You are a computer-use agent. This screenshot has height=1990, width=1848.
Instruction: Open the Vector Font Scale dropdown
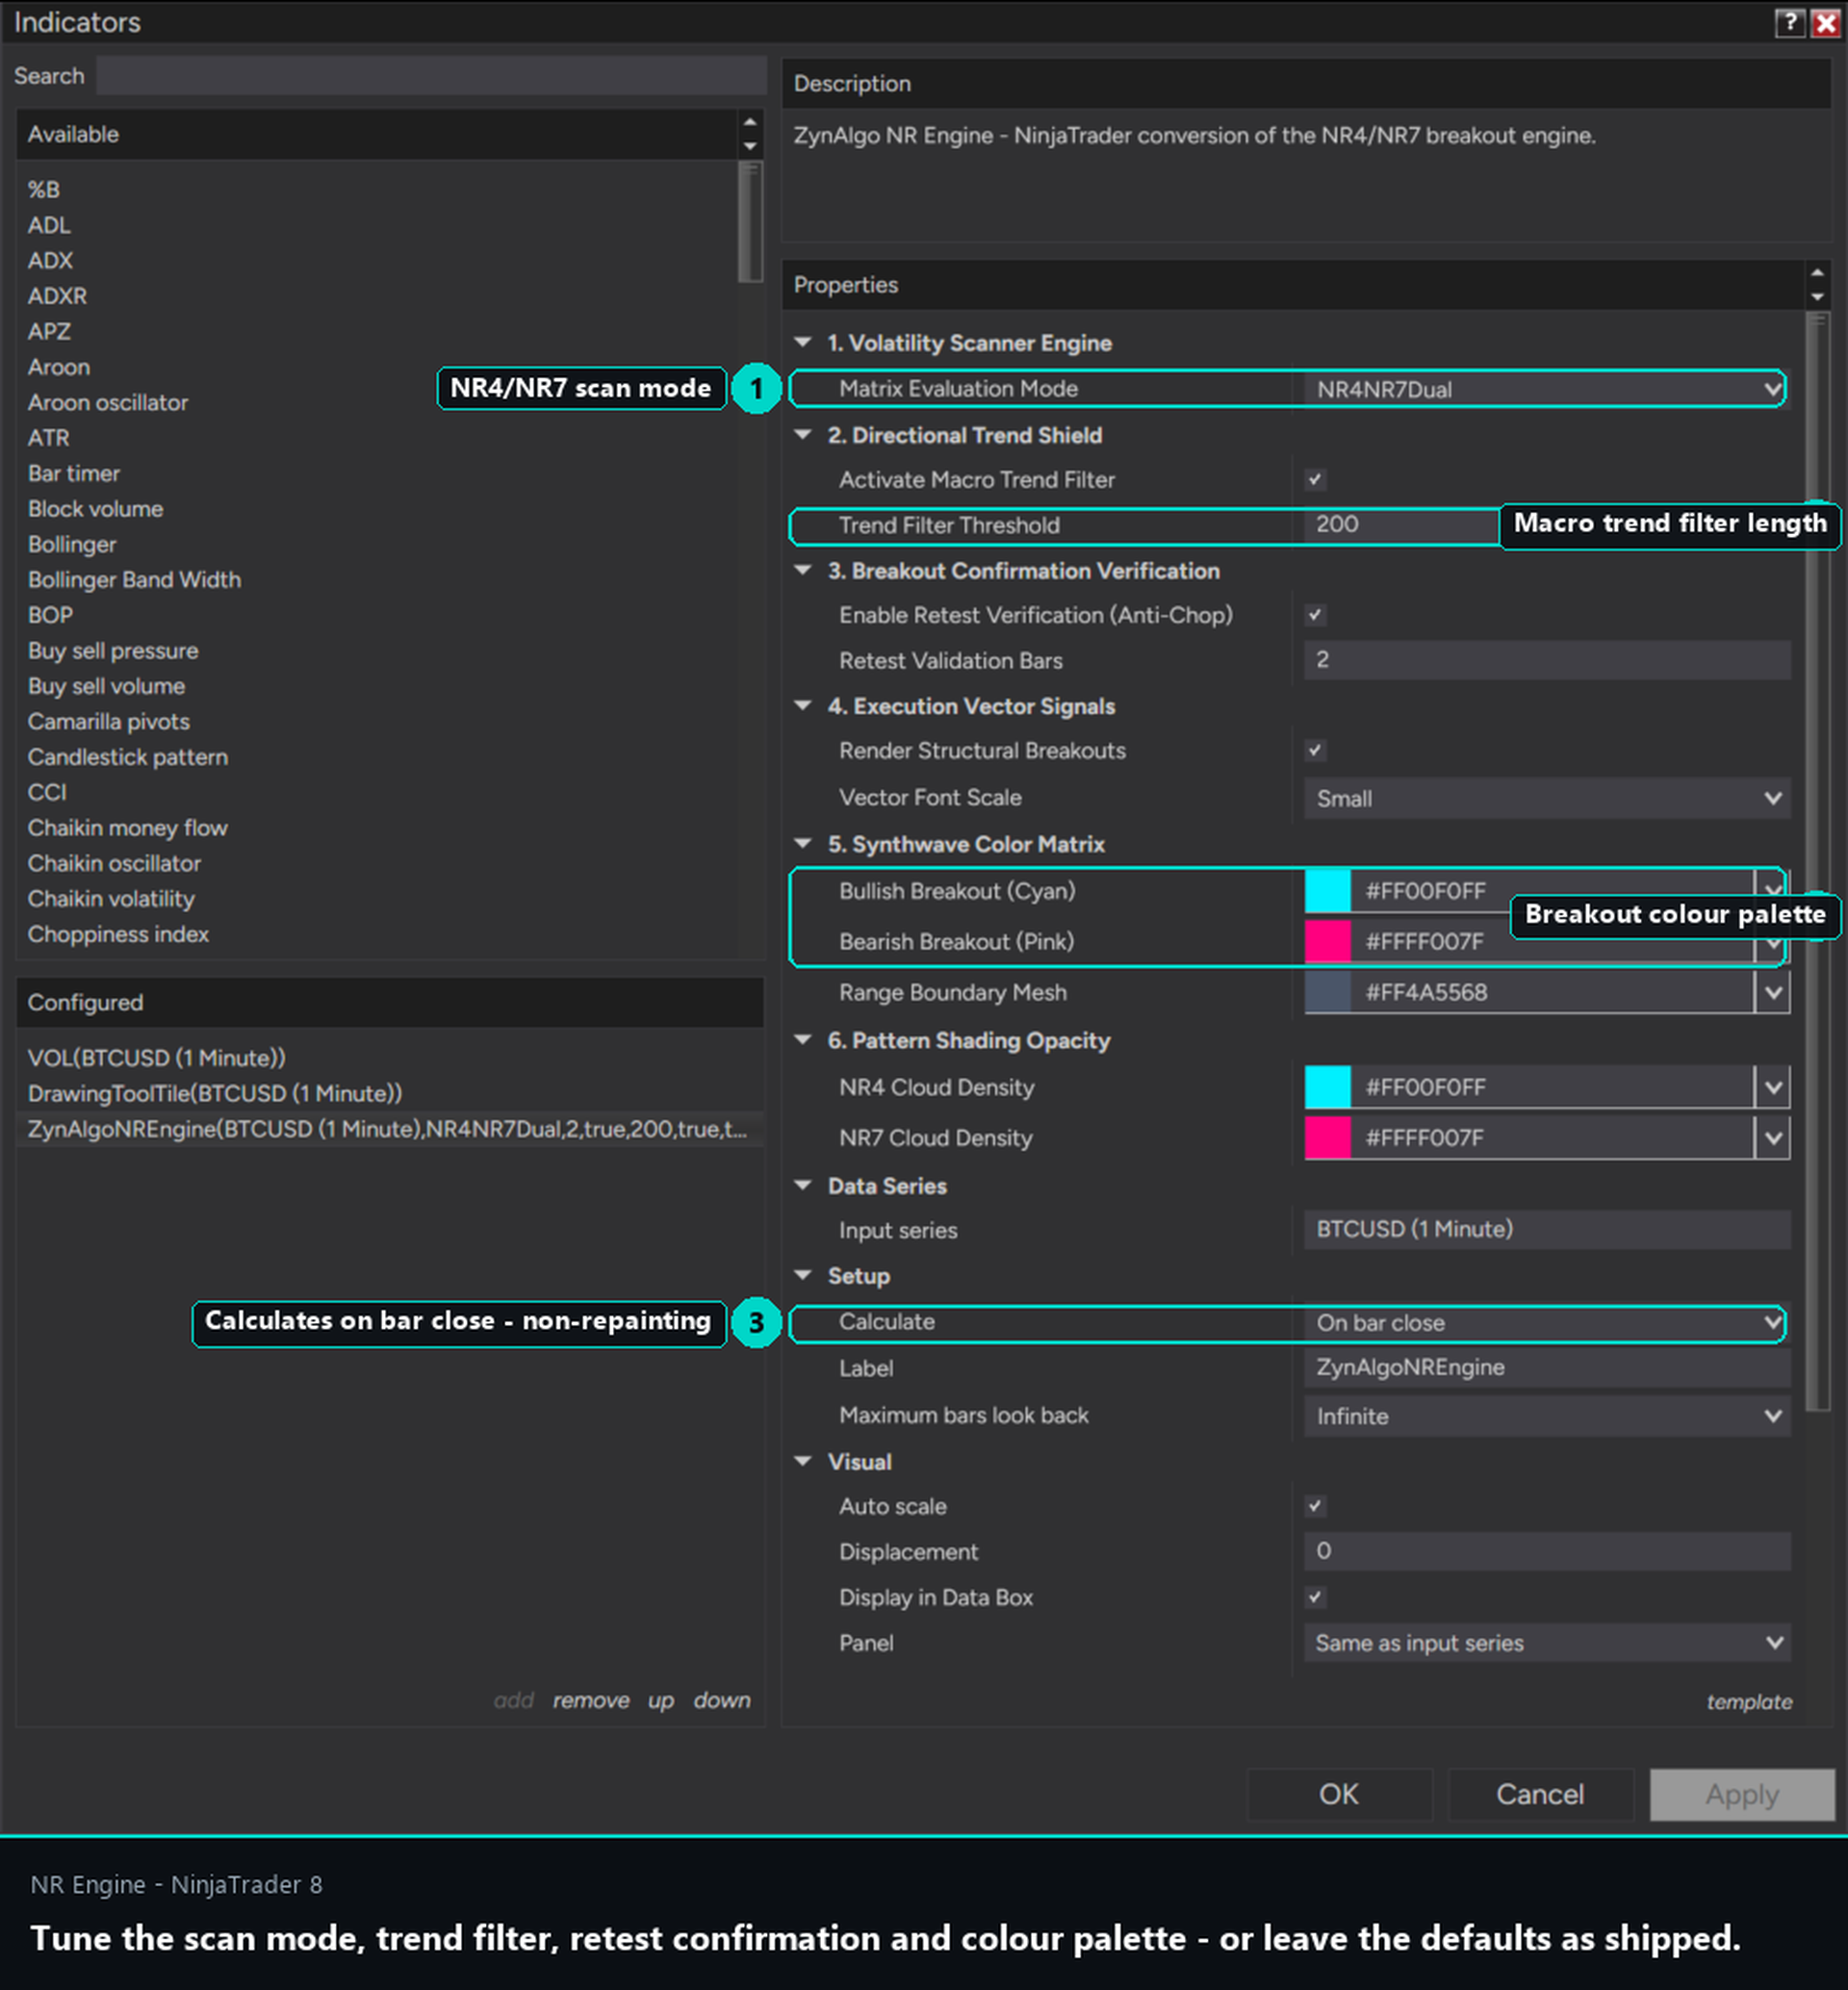(x=1546, y=798)
